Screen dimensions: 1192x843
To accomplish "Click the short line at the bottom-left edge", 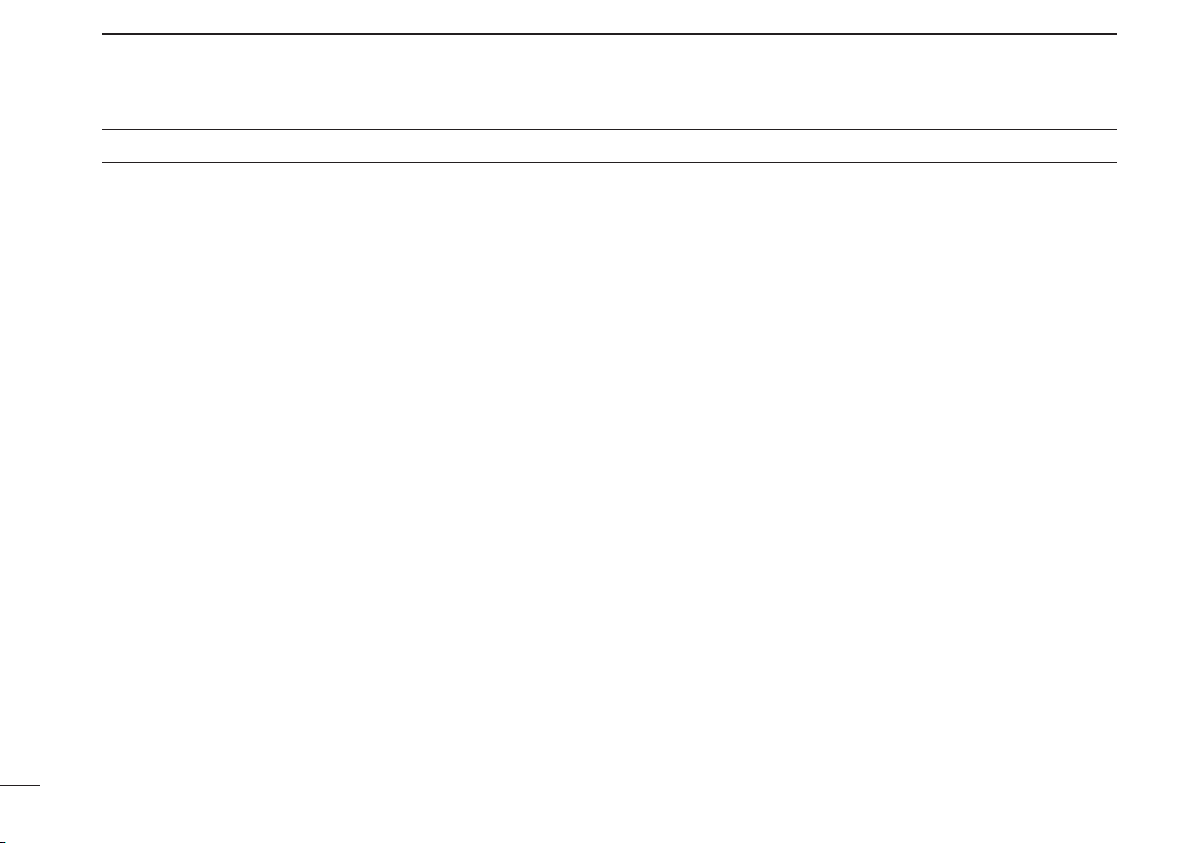I will 20,785.
